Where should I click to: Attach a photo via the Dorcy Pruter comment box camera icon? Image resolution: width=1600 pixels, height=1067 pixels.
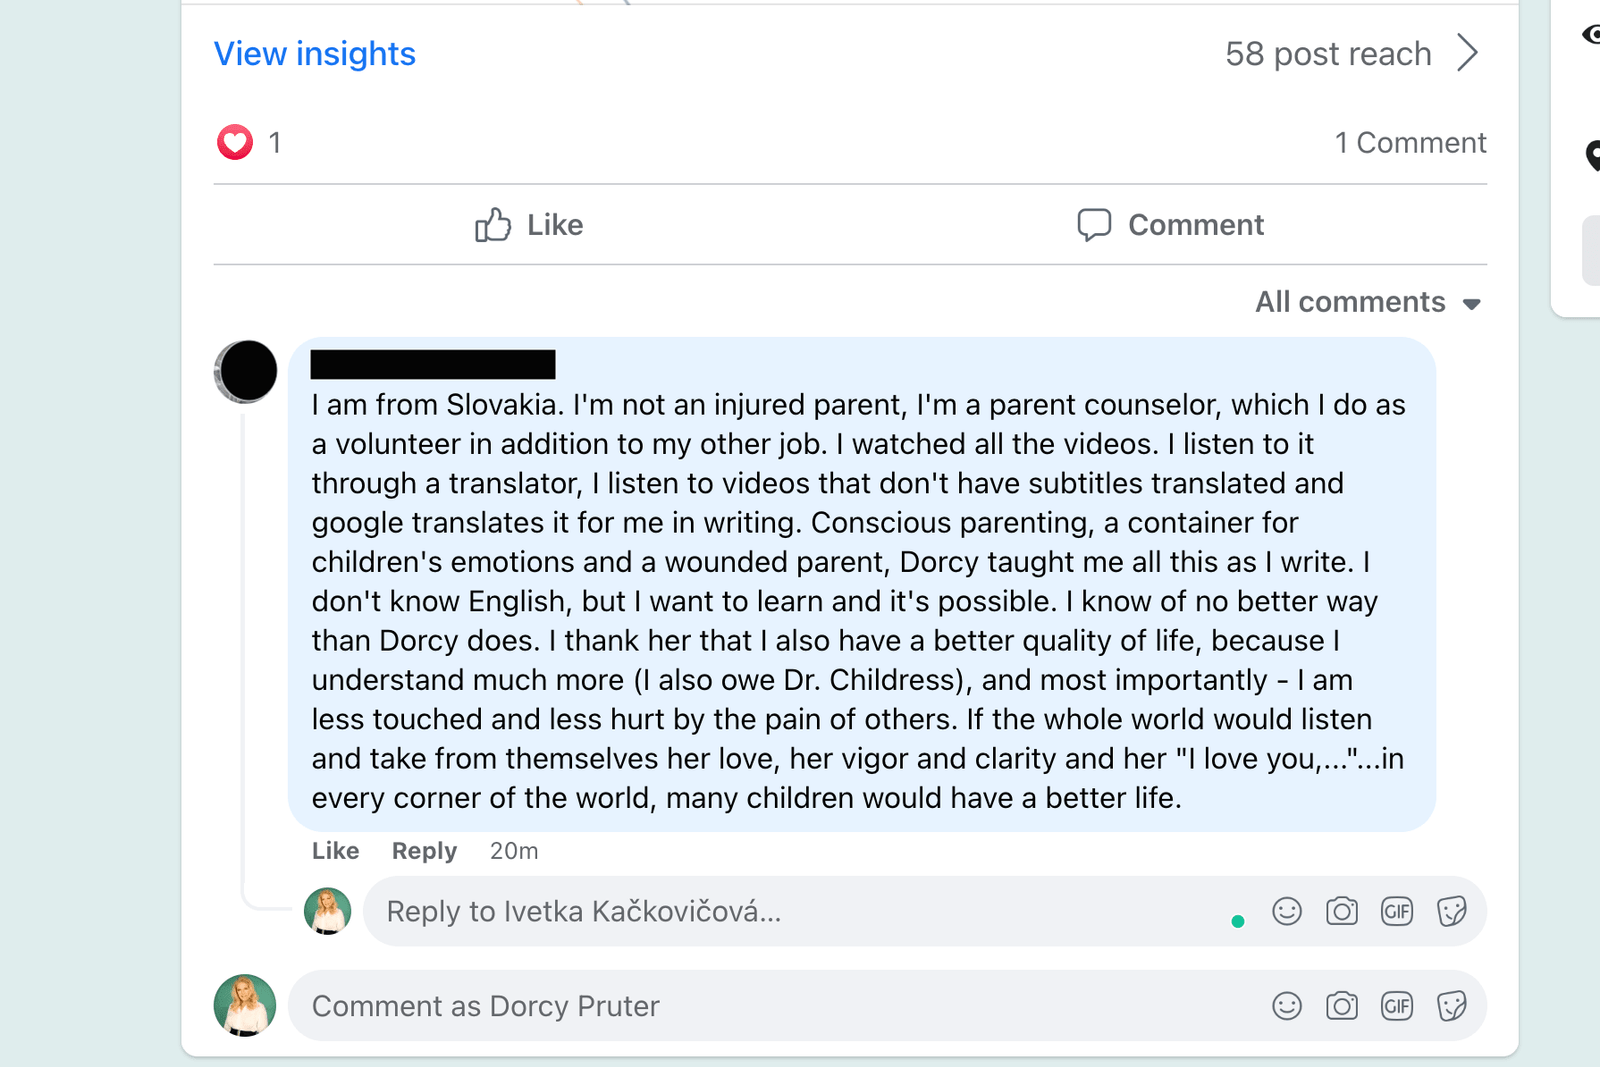pos(1341,1005)
